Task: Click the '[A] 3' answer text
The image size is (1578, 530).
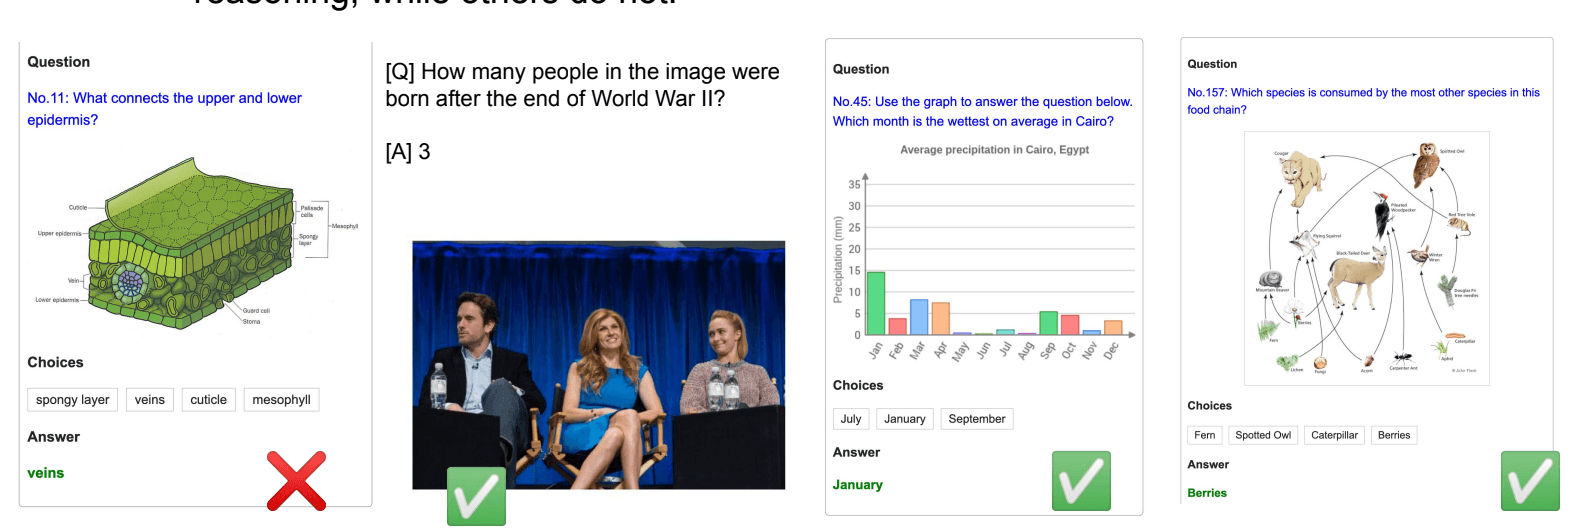Action: click(408, 152)
